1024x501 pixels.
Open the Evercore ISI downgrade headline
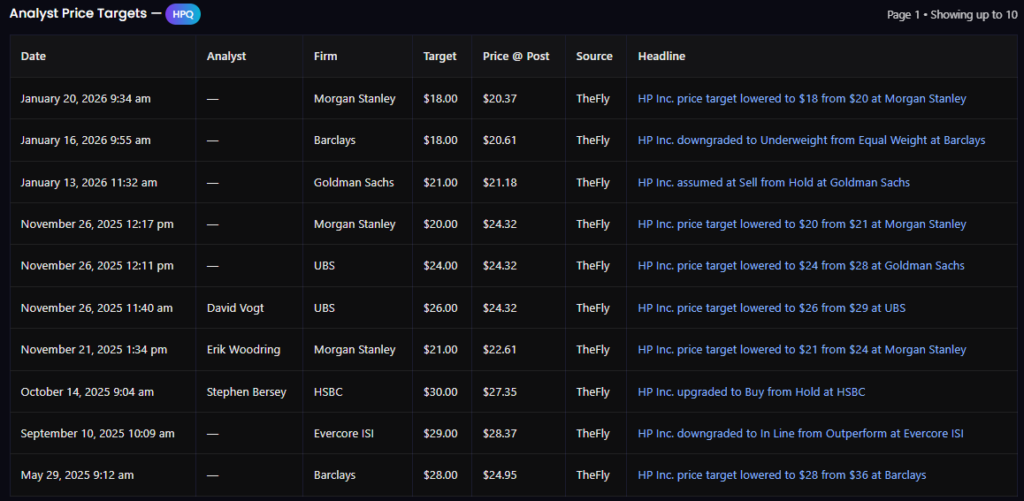[x=800, y=434]
